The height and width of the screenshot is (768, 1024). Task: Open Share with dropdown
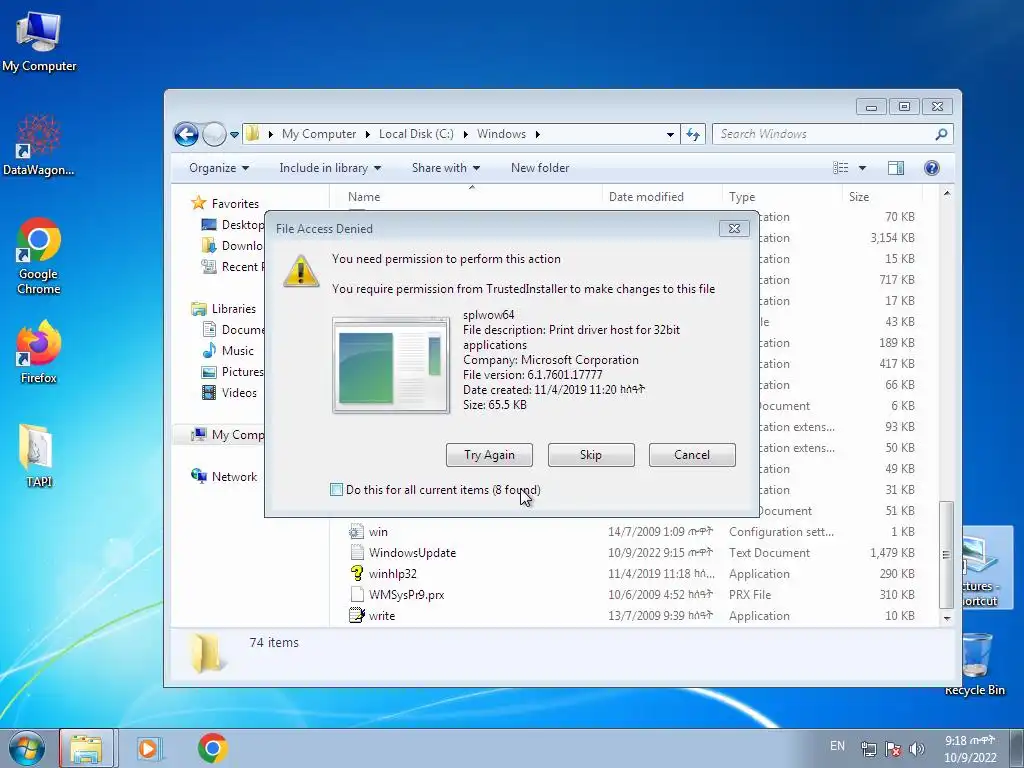[445, 168]
